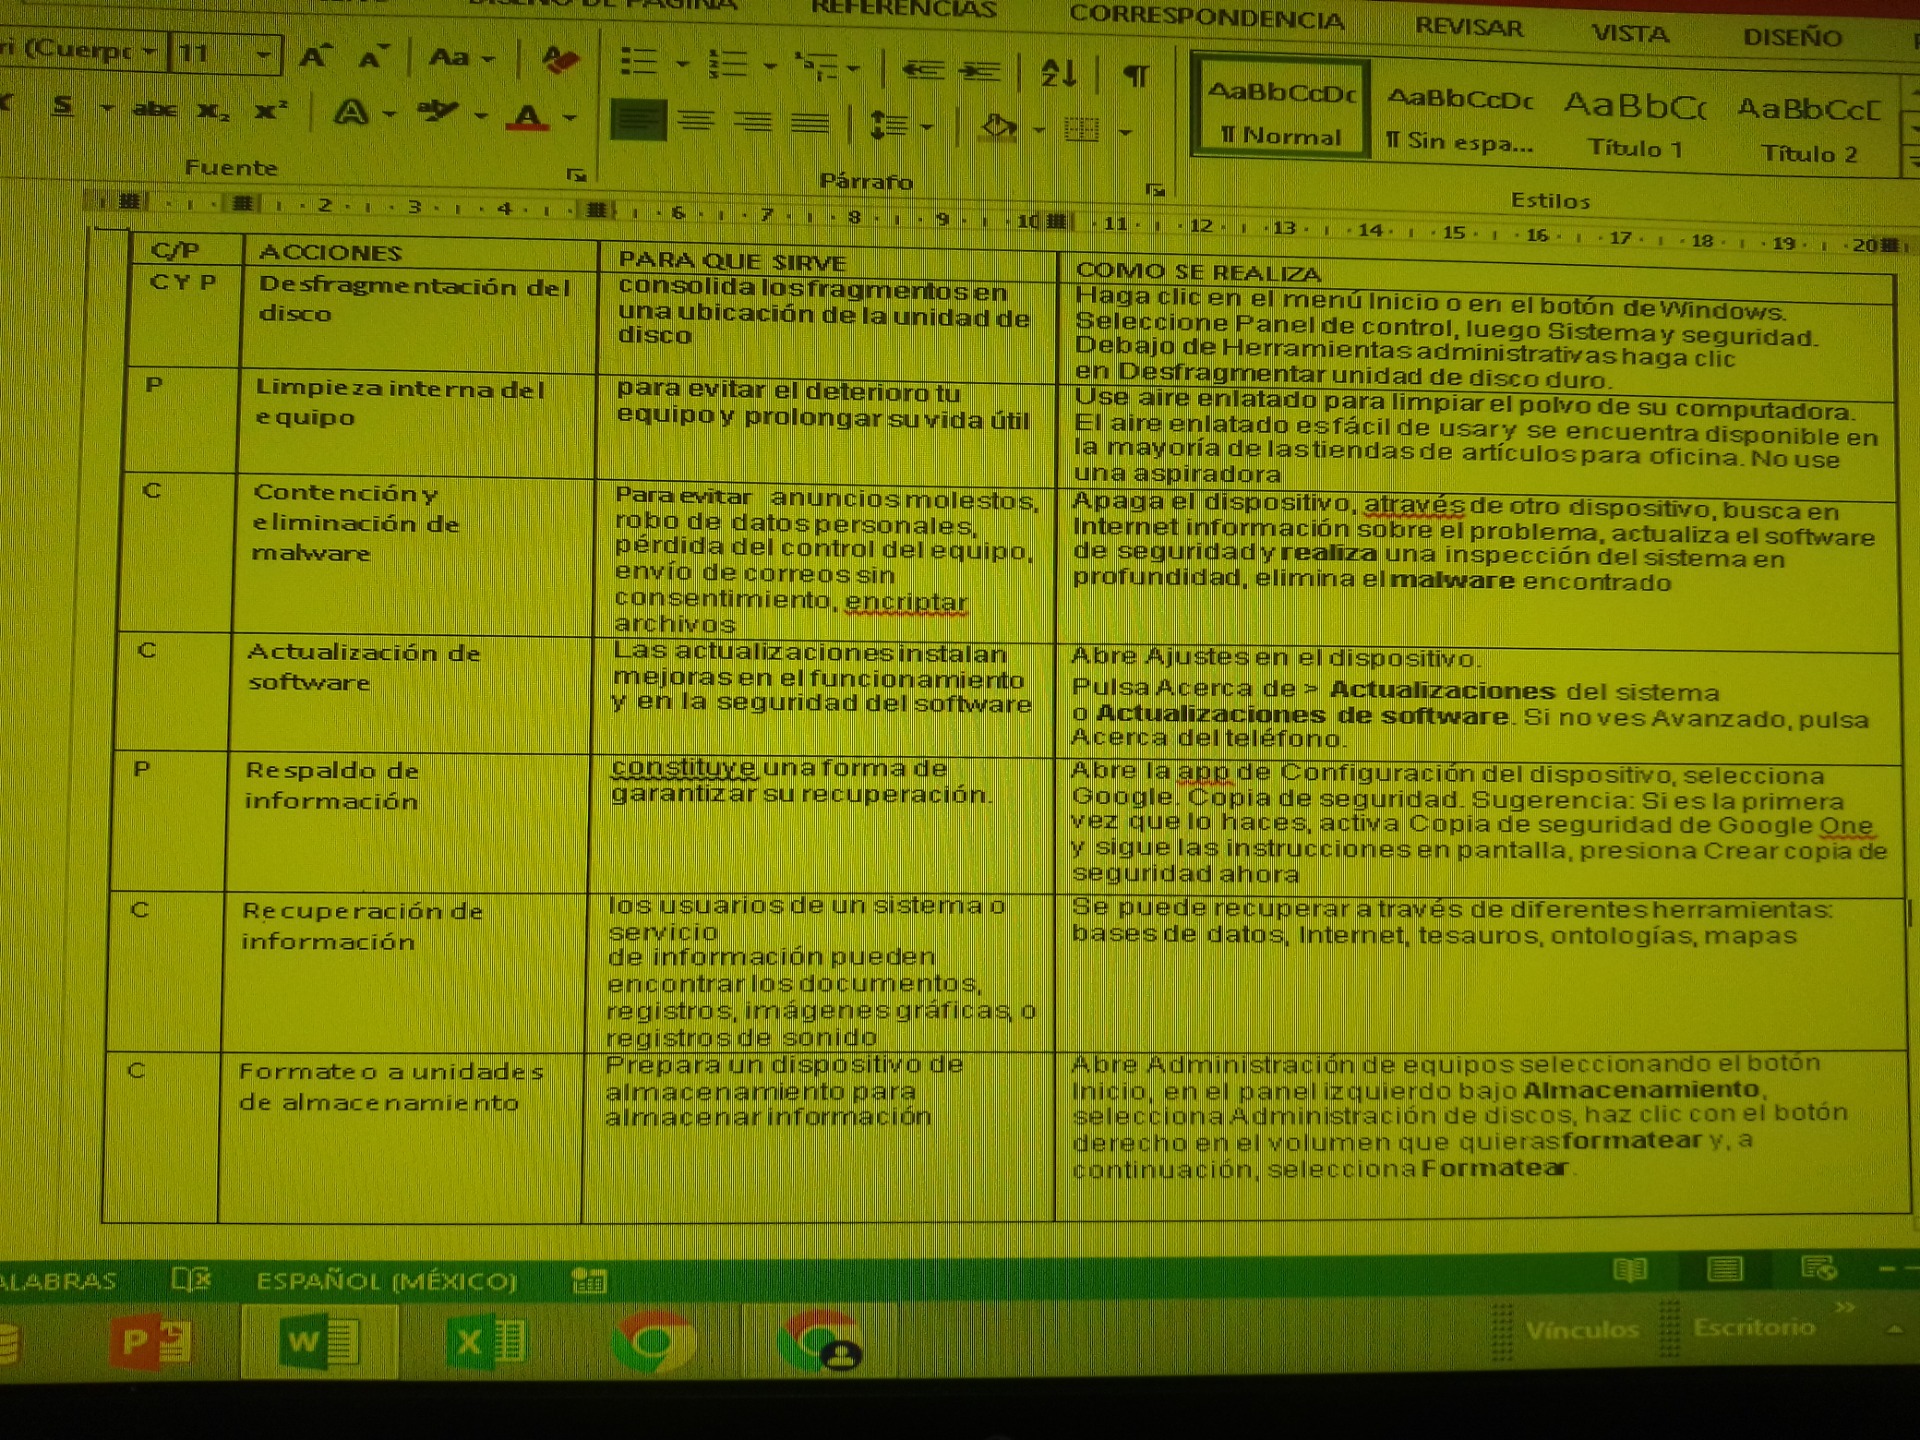Image resolution: width=1920 pixels, height=1440 pixels.
Task: Toggle strikethrough text formatting
Action: pyautogui.click(x=154, y=108)
